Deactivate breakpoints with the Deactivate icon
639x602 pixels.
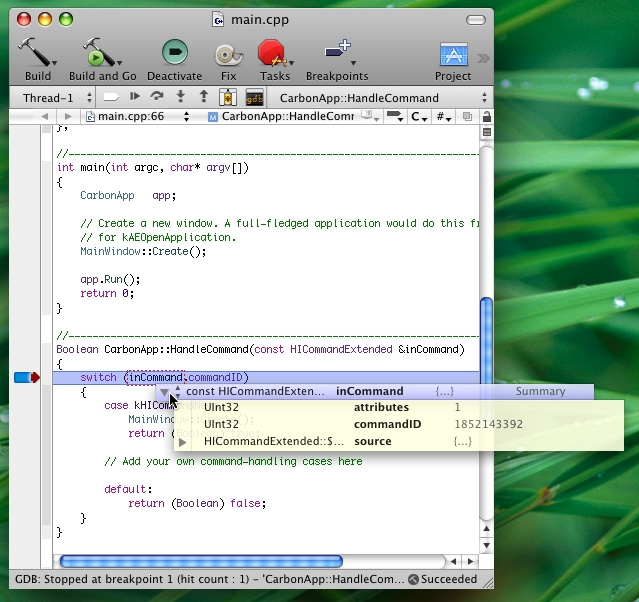point(174,53)
